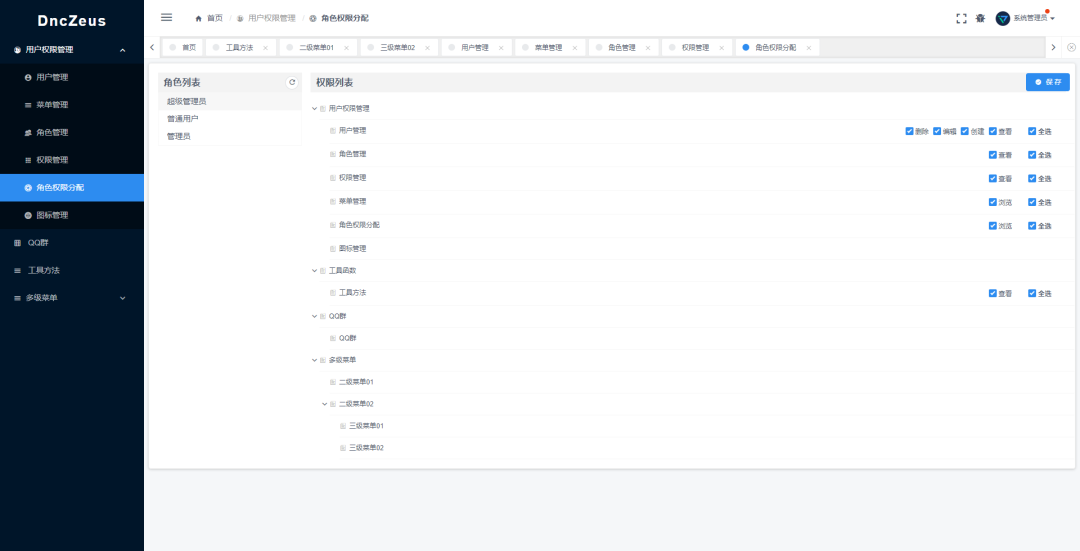
Task: Close the 工具方法 tab
Action: 265,48
